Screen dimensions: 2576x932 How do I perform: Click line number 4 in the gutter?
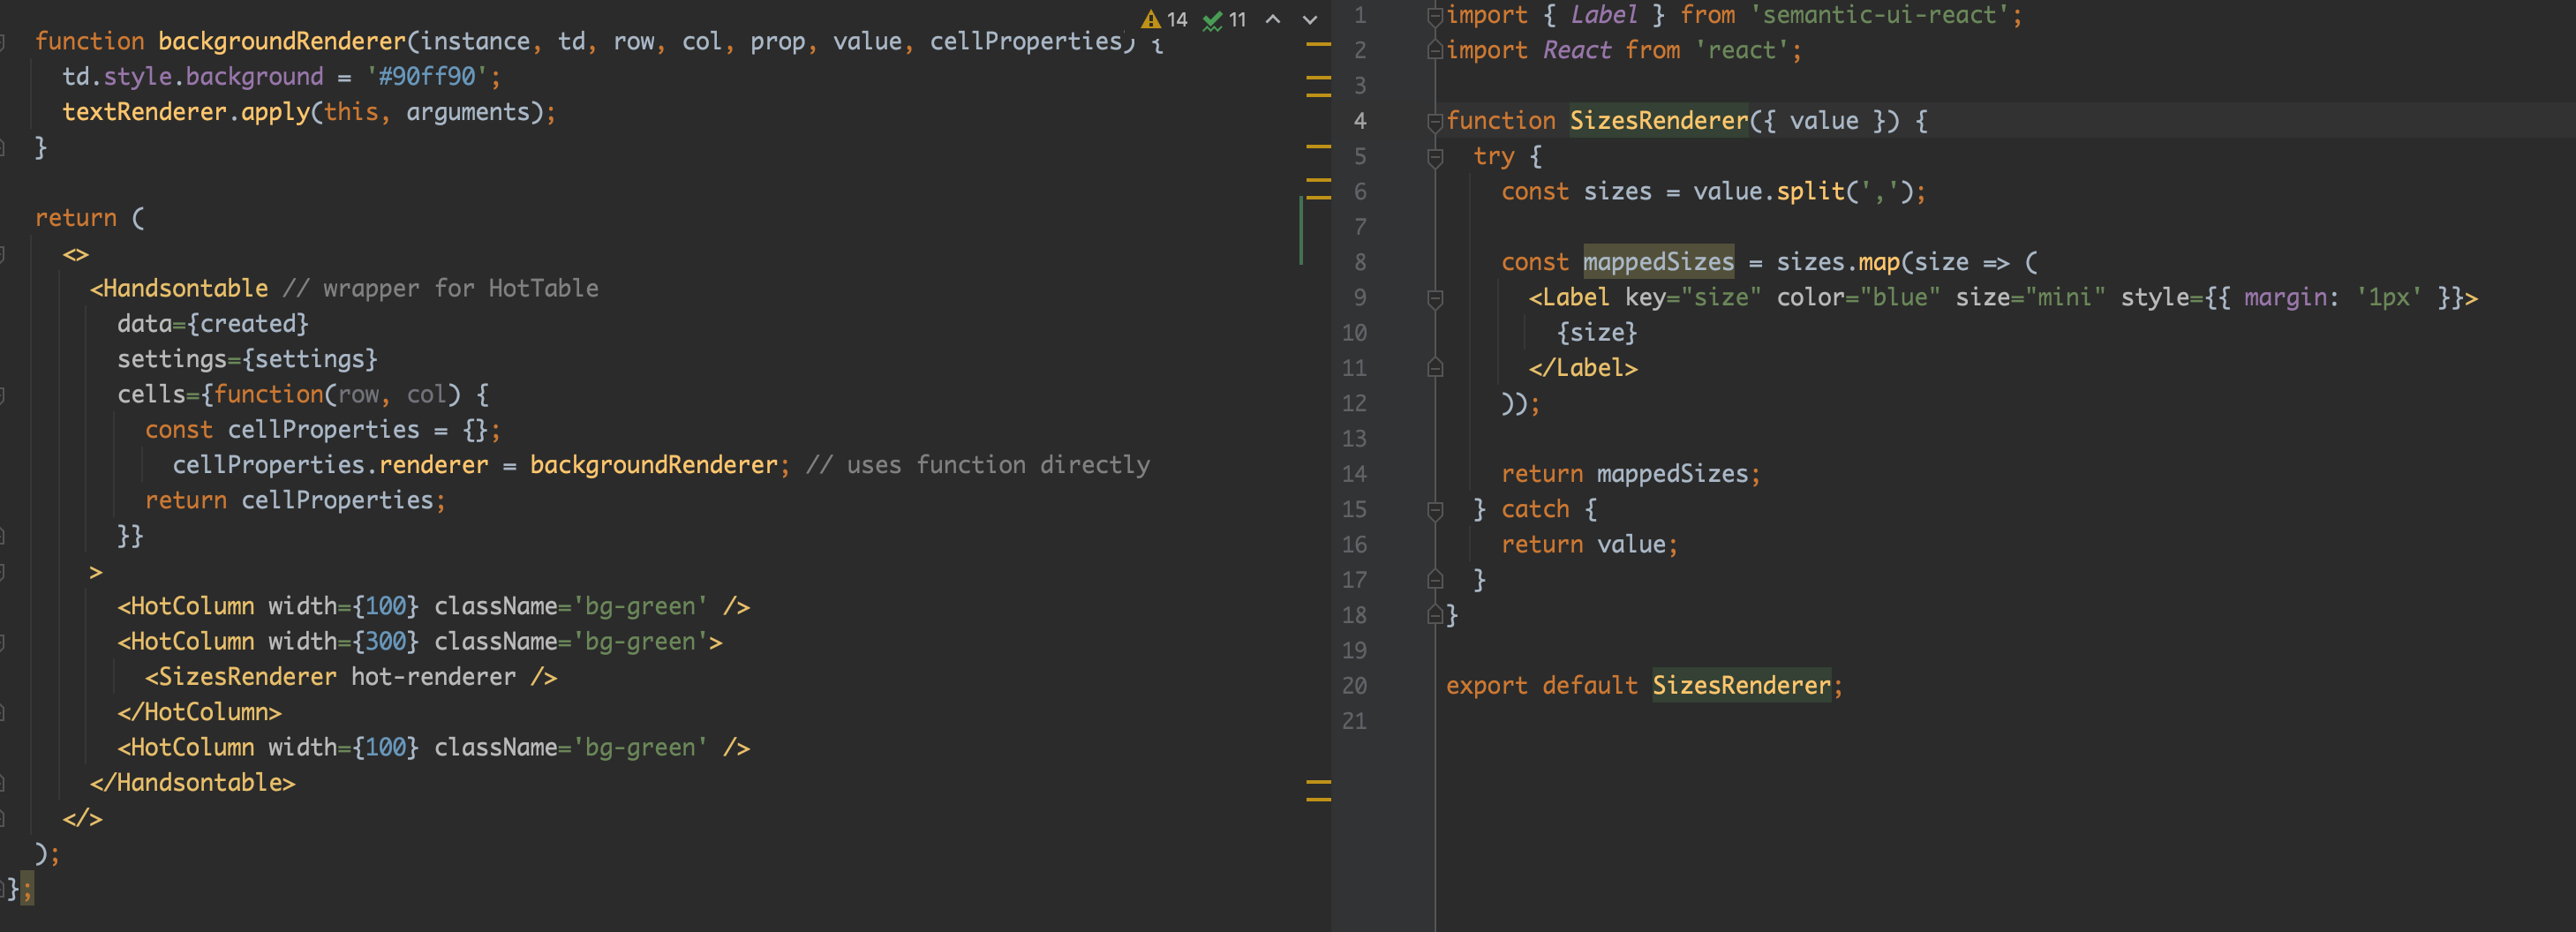tap(1360, 121)
